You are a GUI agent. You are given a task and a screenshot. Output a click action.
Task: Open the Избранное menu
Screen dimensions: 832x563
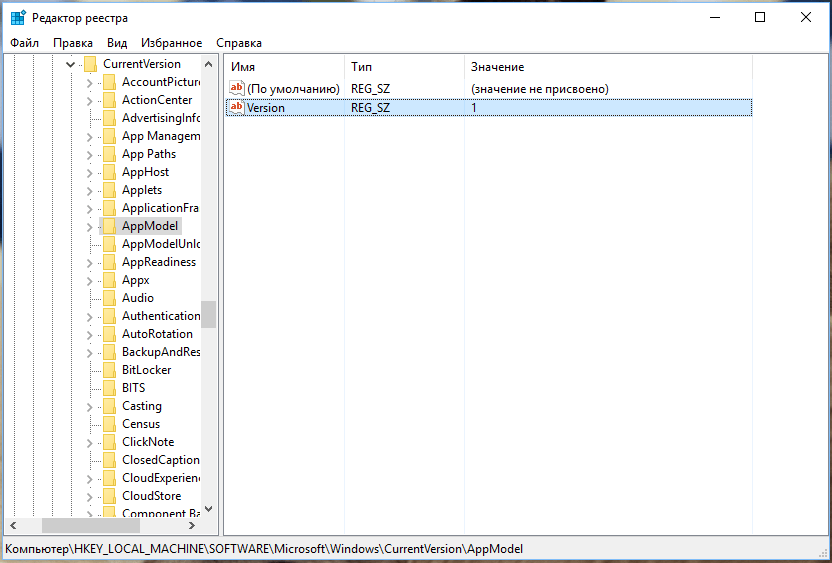pyautogui.click(x=171, y=43)
